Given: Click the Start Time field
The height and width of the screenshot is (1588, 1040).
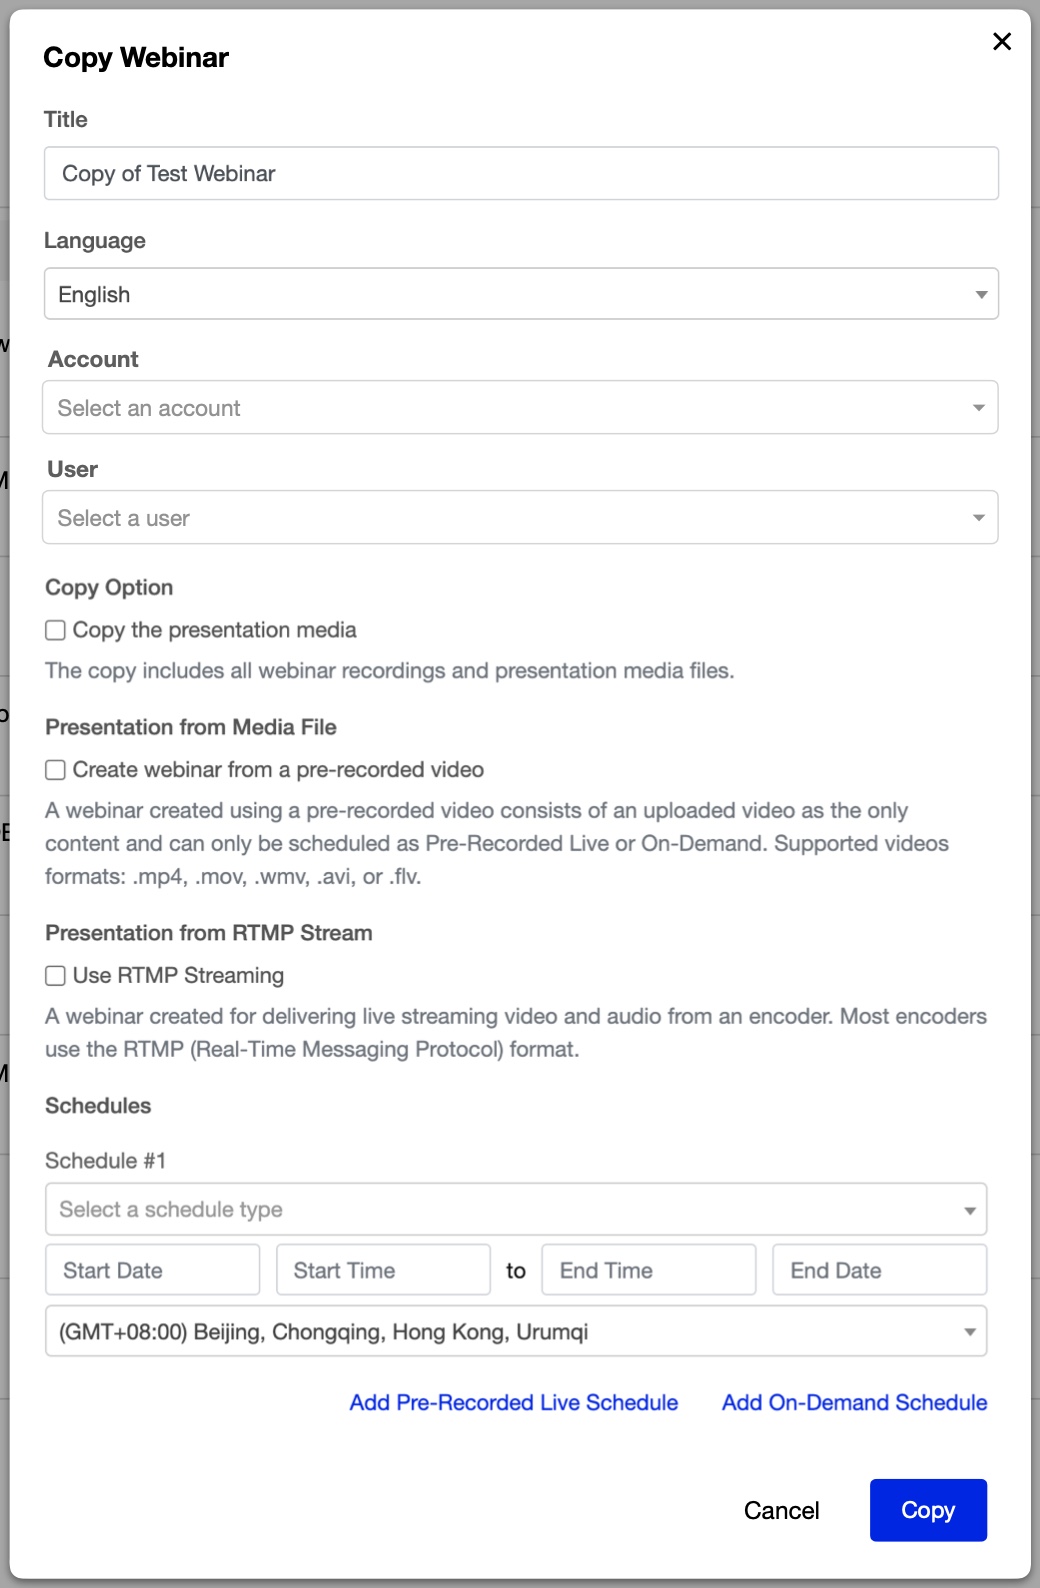Looking at the screenshot, I should coord(383,1270).
